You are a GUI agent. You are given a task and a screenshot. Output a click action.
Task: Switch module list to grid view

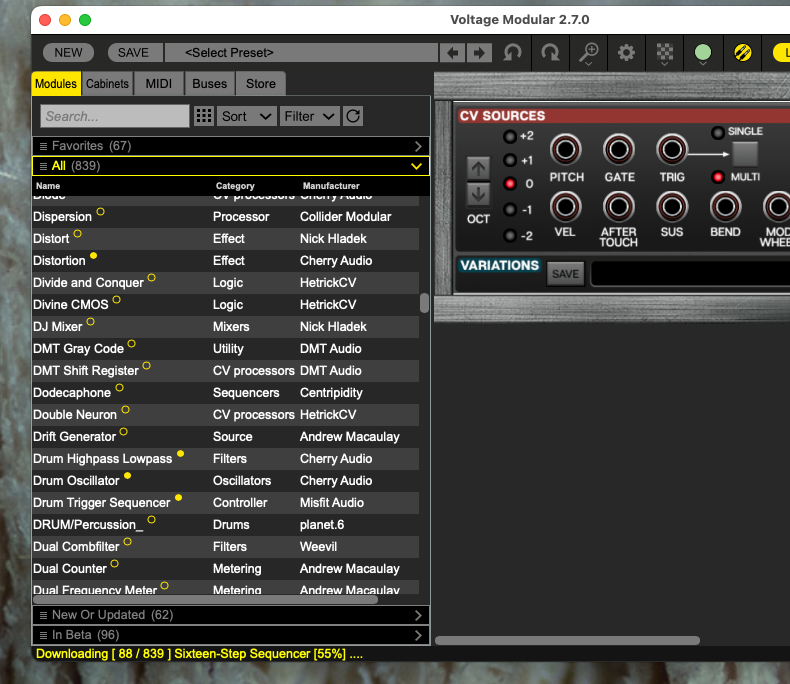[x=204, y=116]
